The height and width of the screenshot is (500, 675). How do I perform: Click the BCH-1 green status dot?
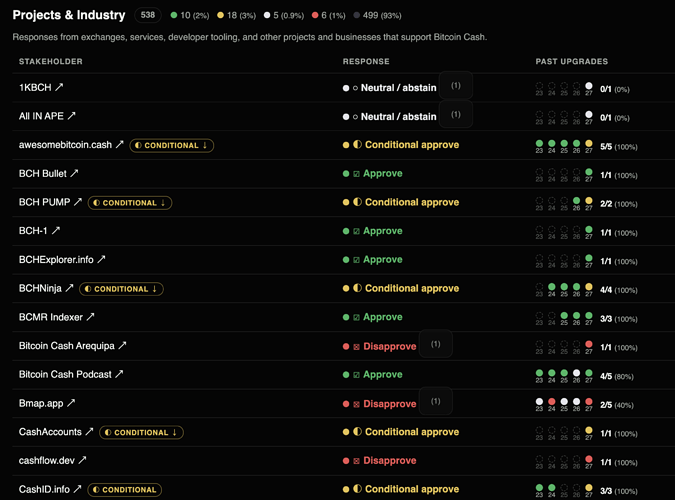point(346,231)
